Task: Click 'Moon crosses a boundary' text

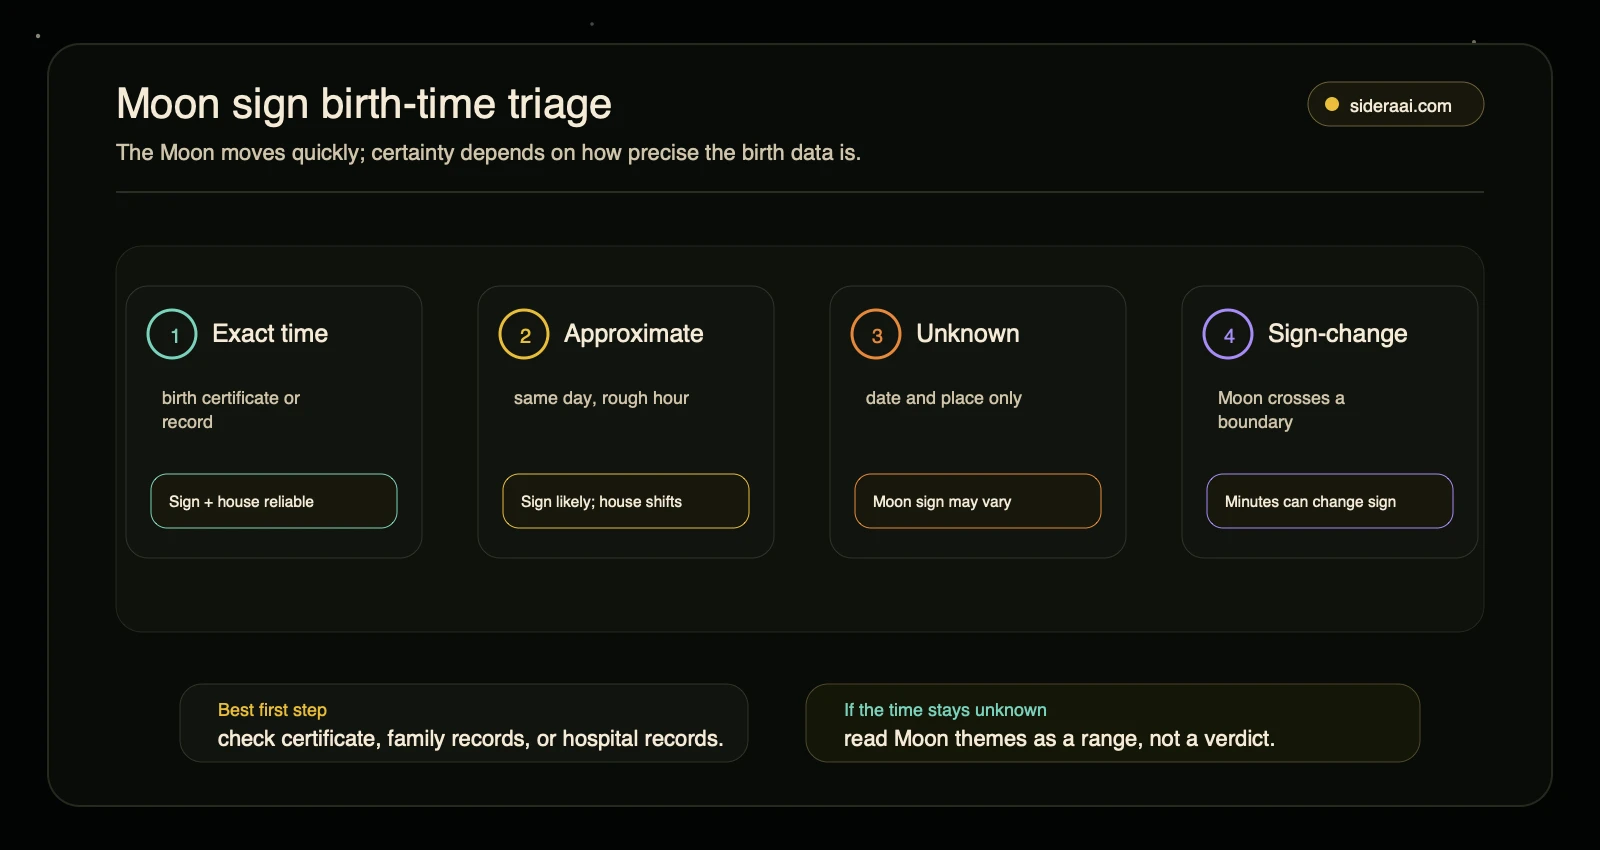Action: coord(1281,410)
